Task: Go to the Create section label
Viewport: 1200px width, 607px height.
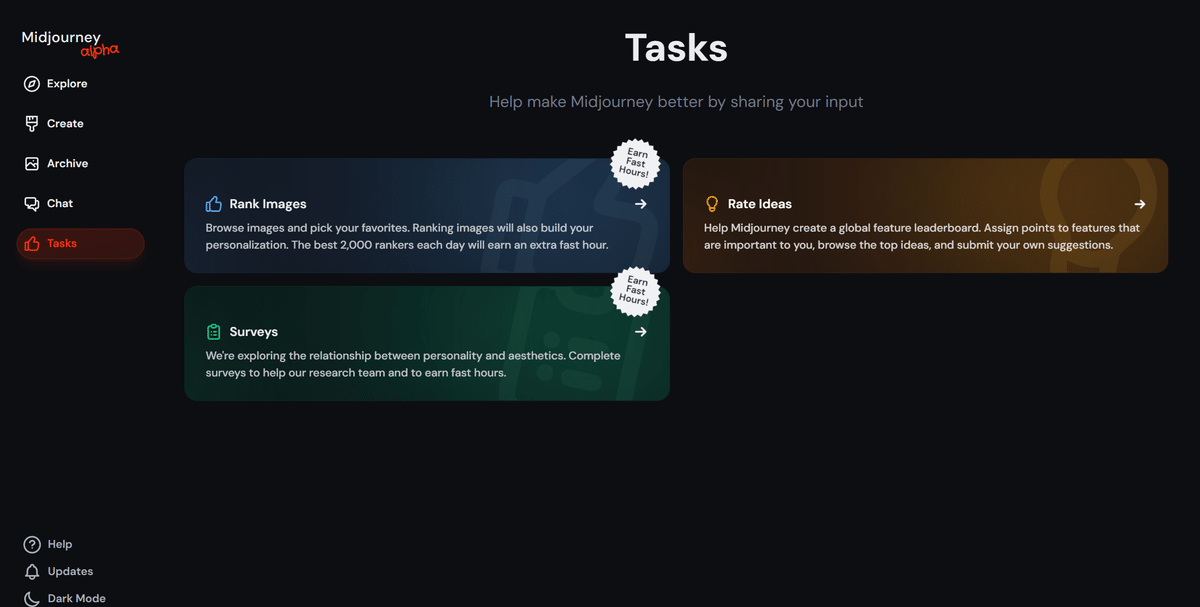Action: pyautogui.click(x=65, y=124)
